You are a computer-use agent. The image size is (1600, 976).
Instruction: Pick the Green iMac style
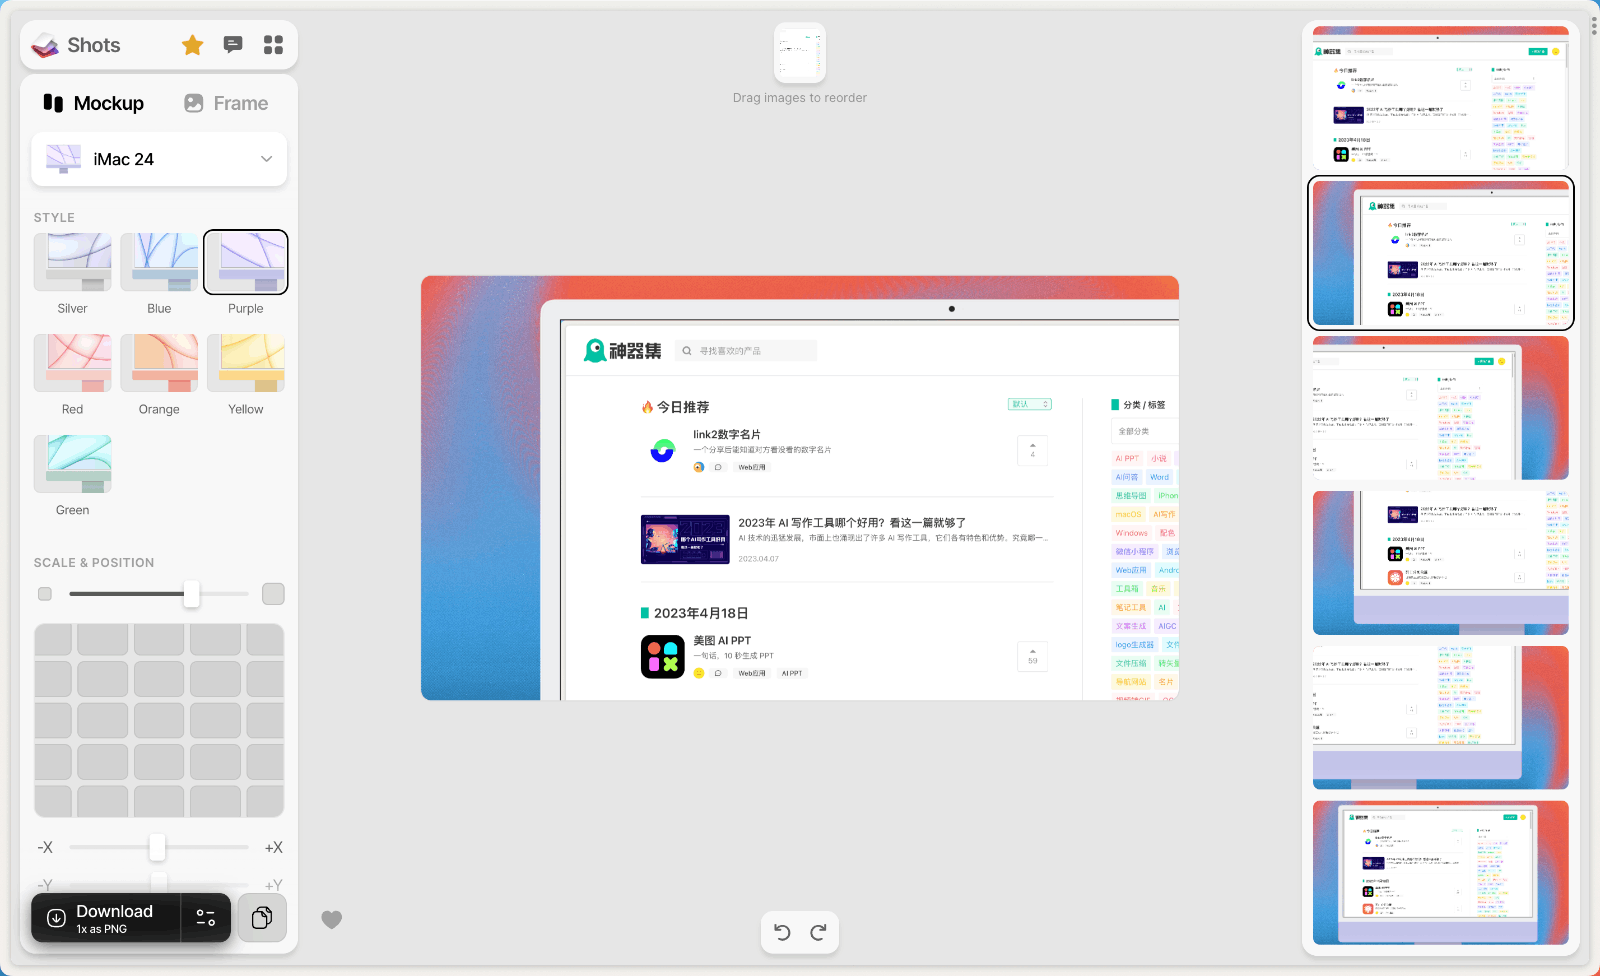[73, 464]
